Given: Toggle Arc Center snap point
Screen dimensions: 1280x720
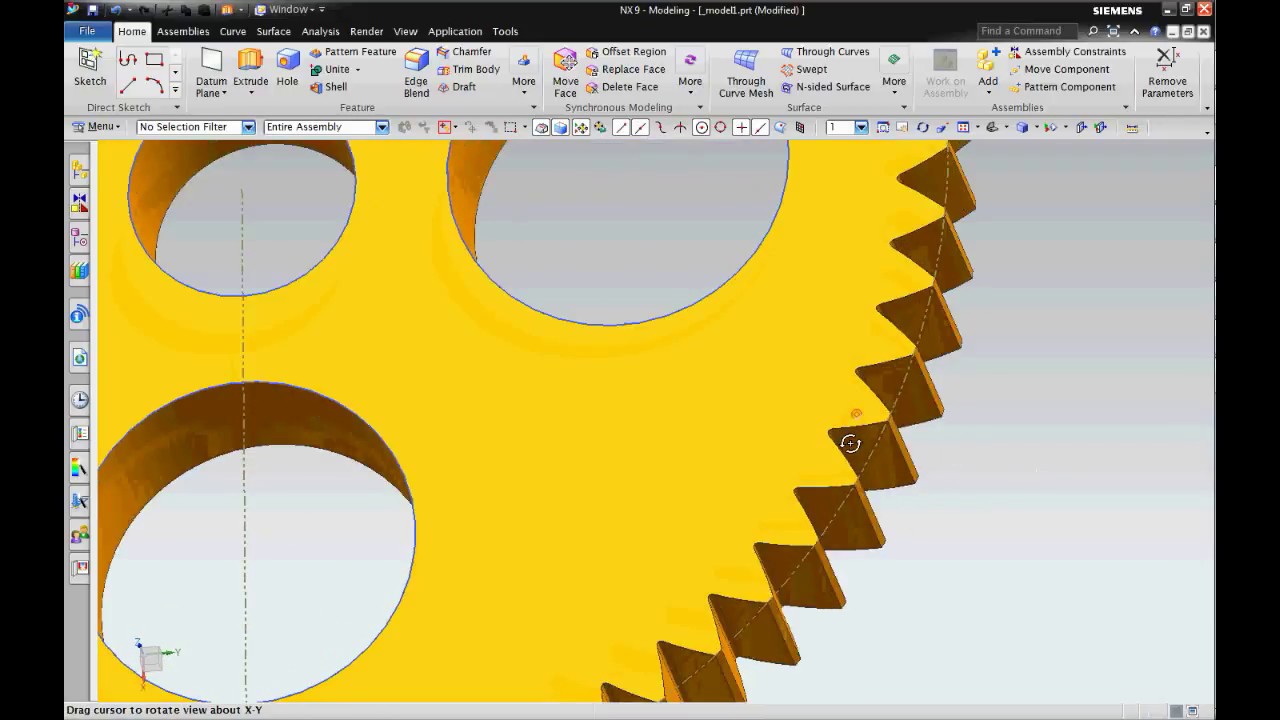Looking at the screenshot, I should tap(701, 127).
